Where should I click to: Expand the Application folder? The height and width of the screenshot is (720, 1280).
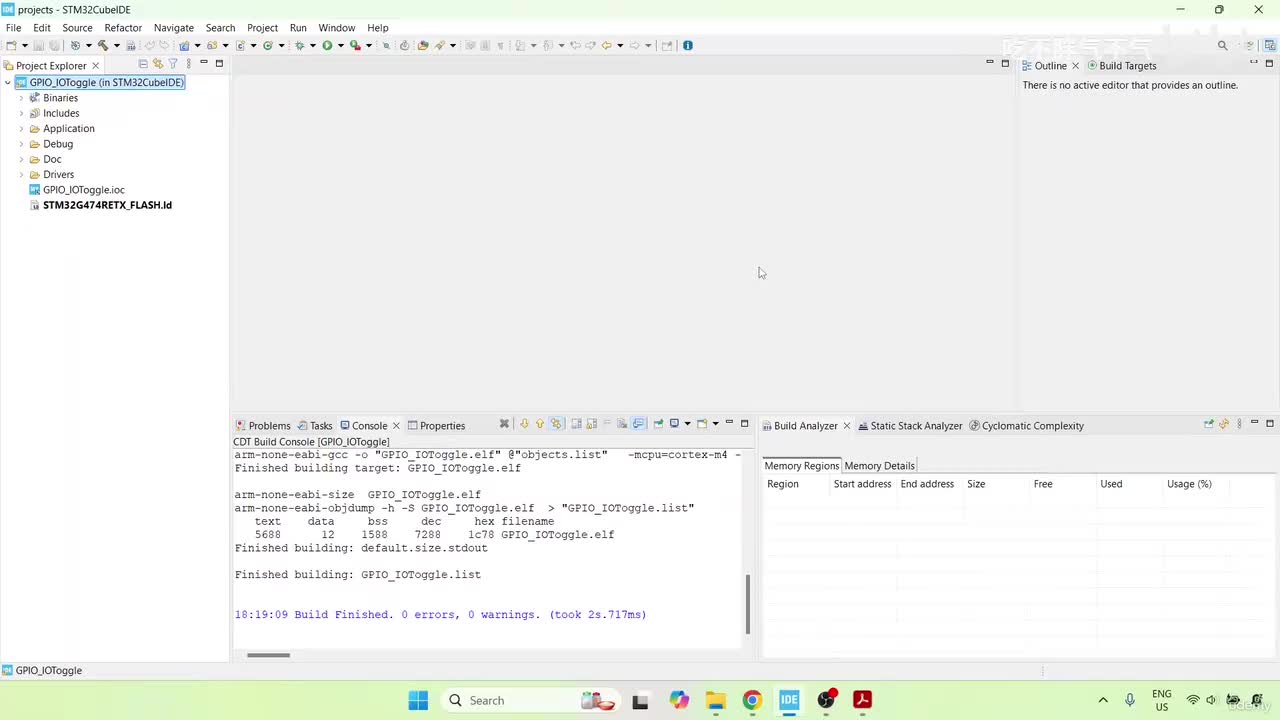tap(21, 129)
